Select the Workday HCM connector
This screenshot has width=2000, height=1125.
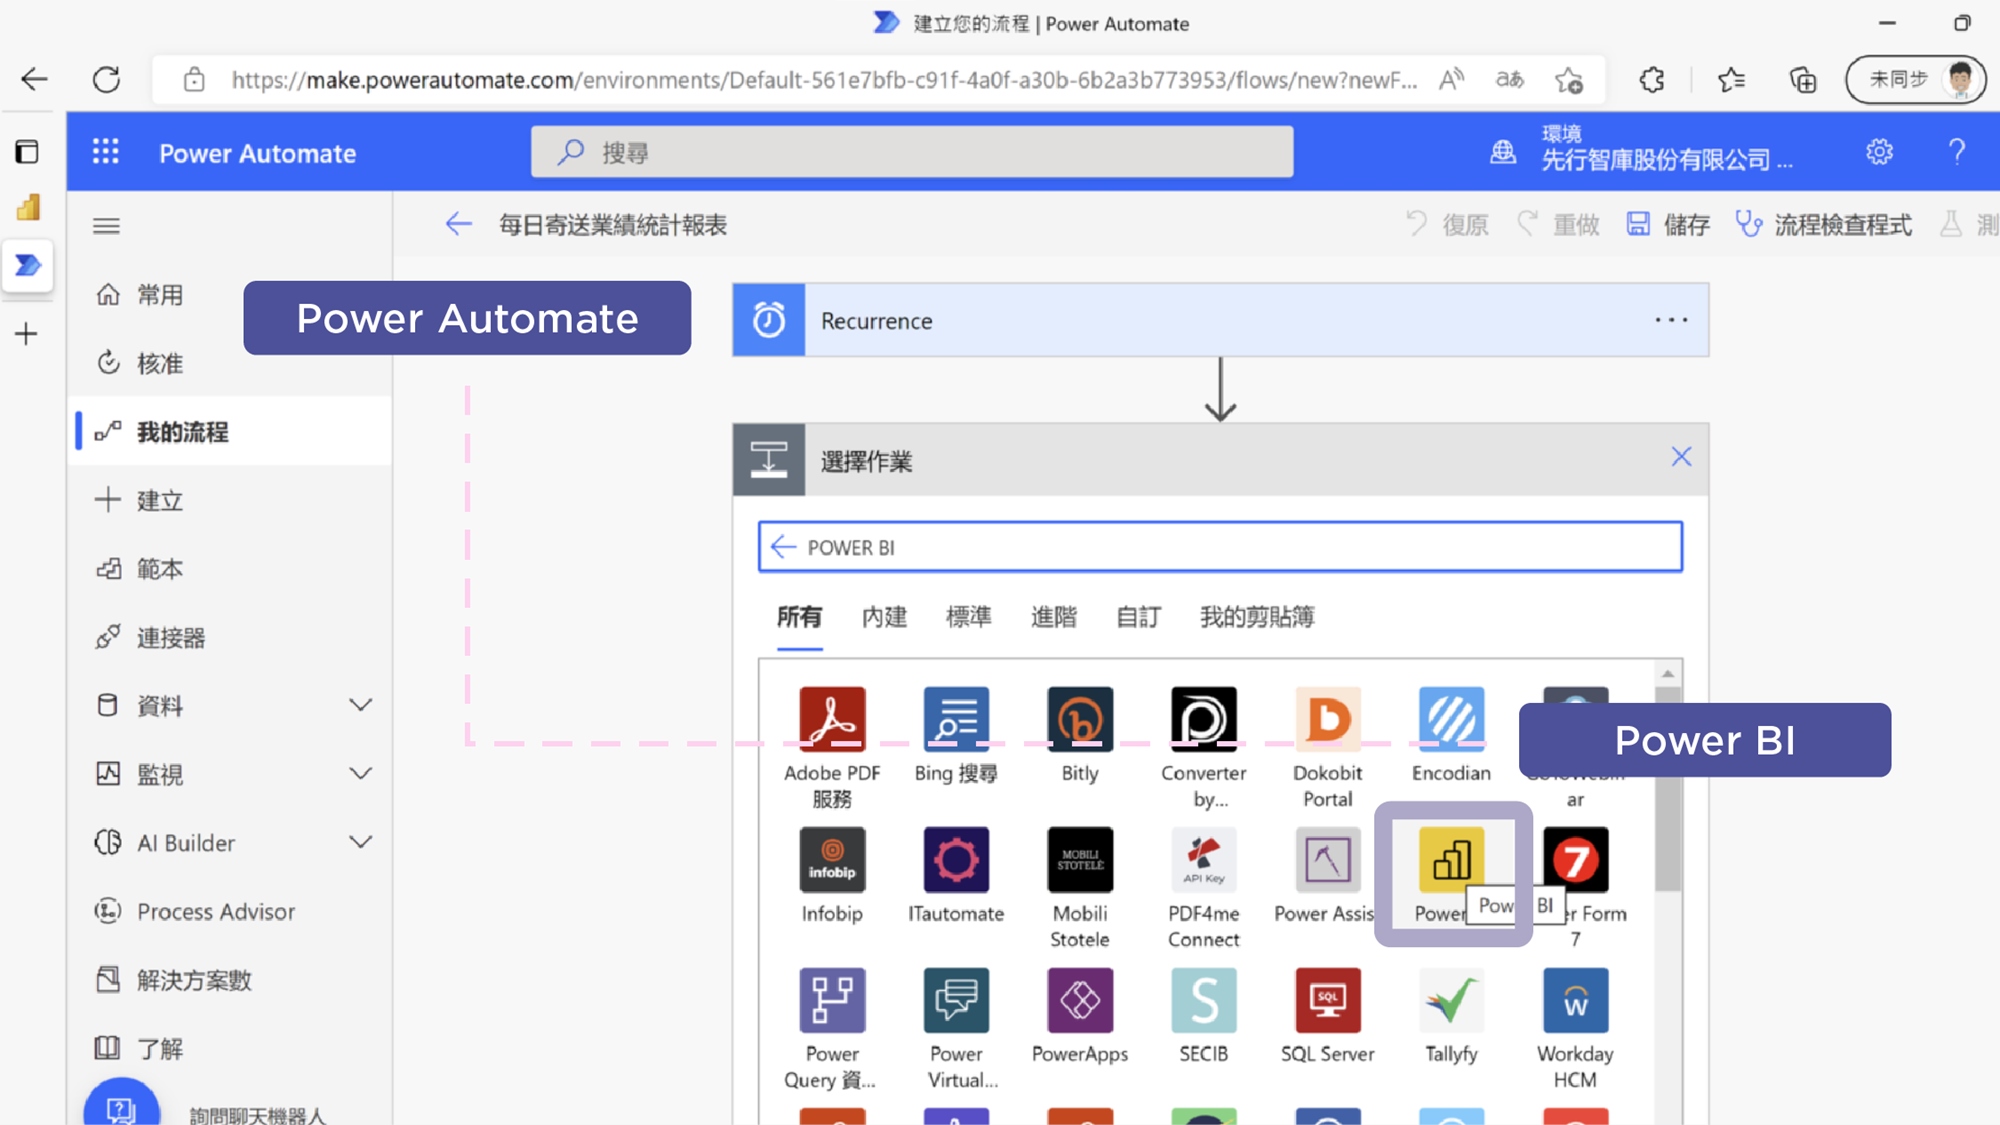[x=1575, y=1001]
